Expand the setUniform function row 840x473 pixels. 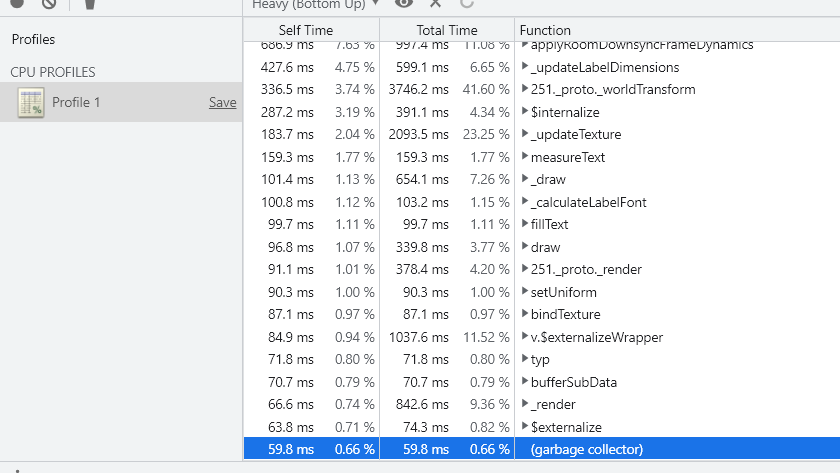(525, 292)
